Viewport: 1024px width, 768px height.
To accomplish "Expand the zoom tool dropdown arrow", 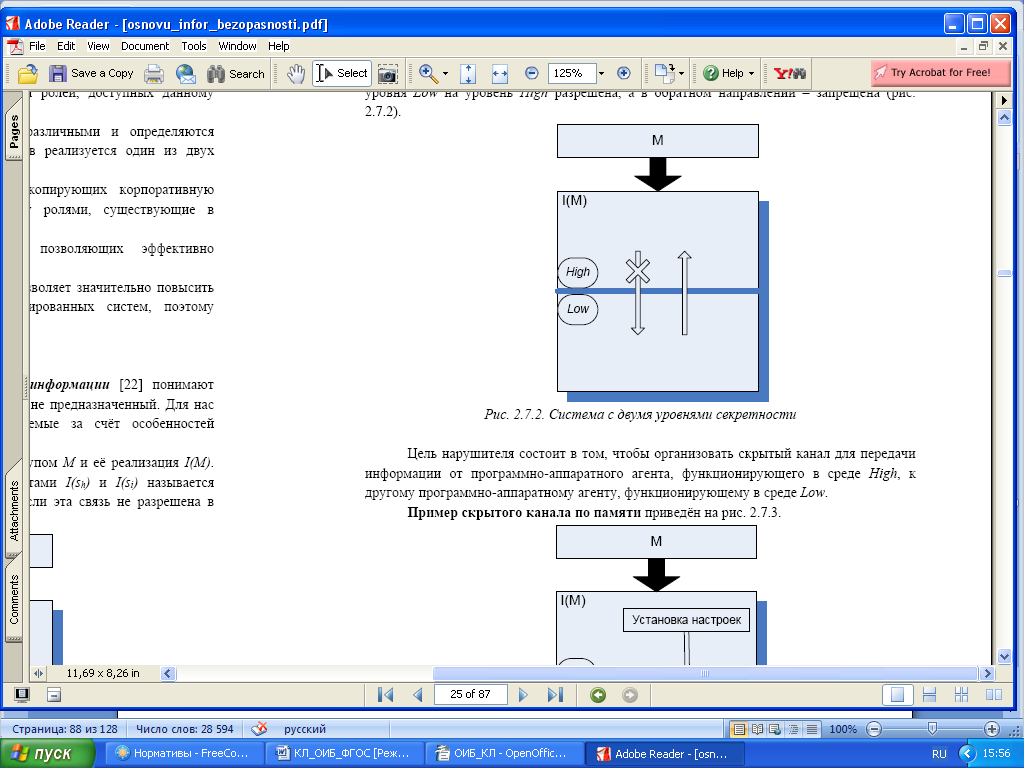I will (445, 74).
